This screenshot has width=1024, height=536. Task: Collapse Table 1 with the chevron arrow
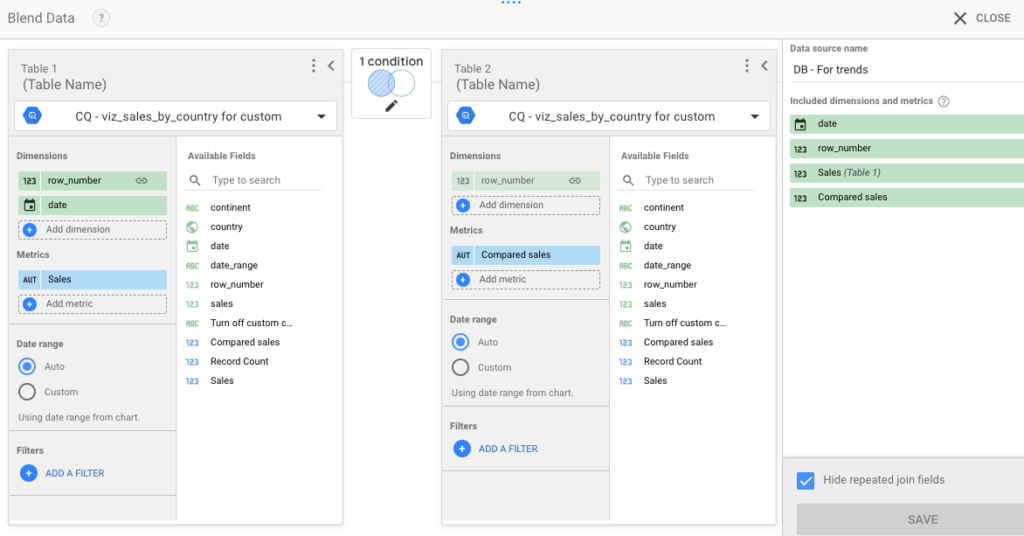click(331, 65)
